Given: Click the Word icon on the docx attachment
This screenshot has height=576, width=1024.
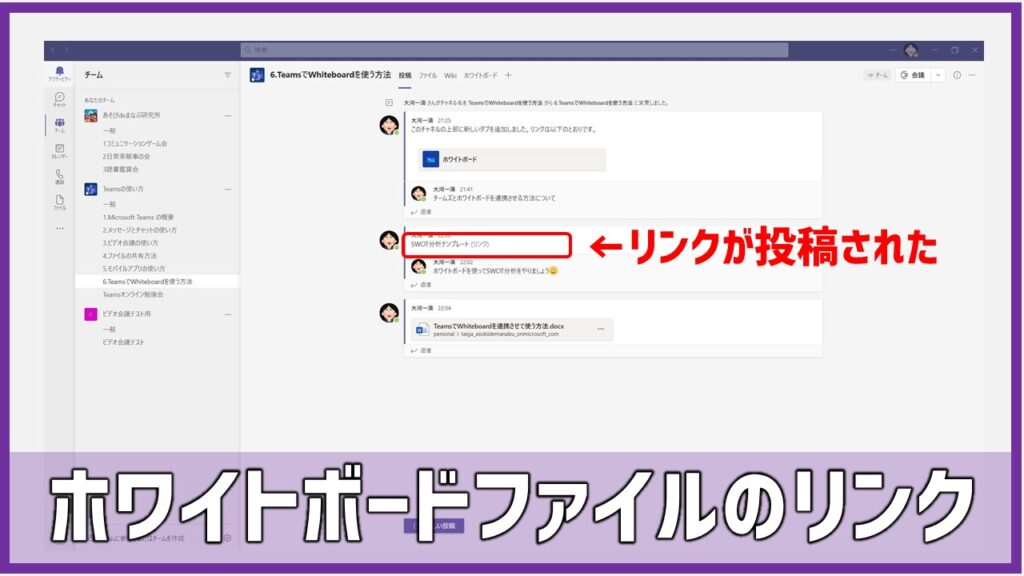Looking at the screenshot, I should click(422, 330).
